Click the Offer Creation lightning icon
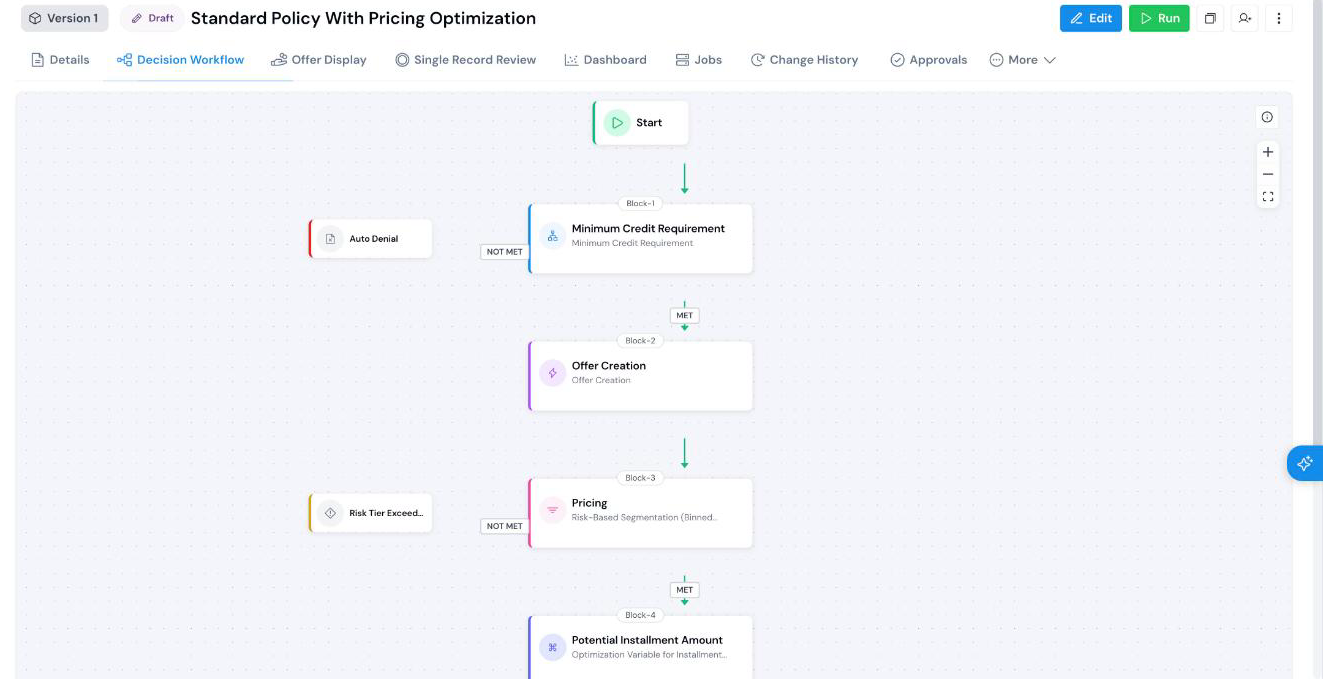The height and width of the screenshot is (679, 1323). point(552,373)
